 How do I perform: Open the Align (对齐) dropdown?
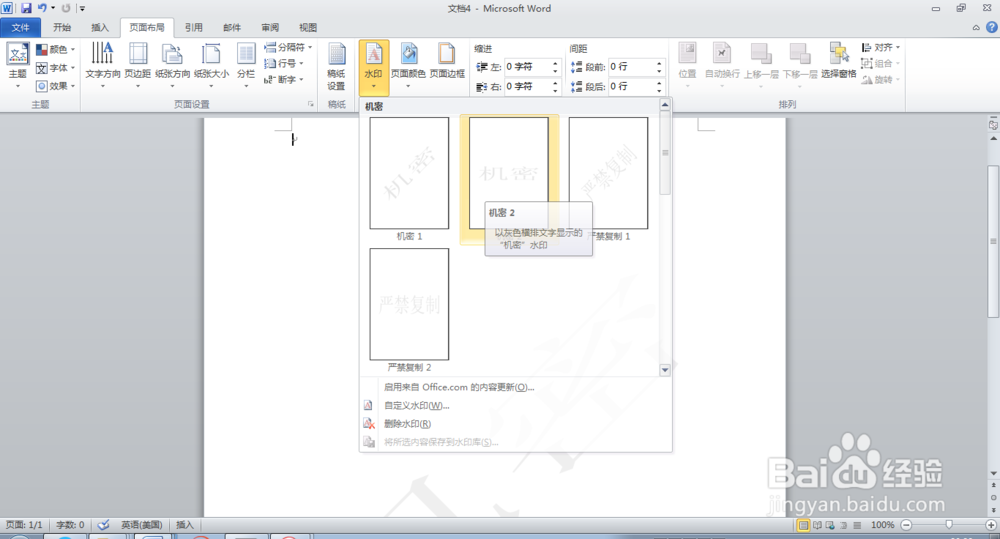tap(880, 47)
